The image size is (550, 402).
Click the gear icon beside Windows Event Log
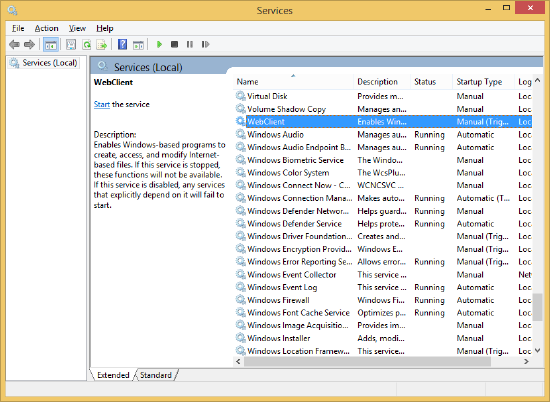point(240,287)
